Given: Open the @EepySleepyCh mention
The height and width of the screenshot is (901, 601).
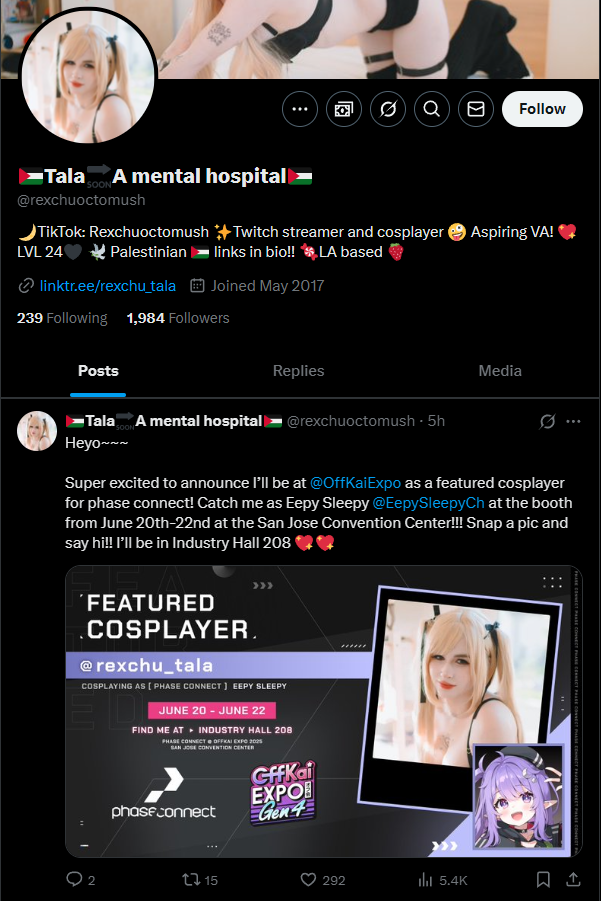Looking at the screenshot, I should click(429, 503).
